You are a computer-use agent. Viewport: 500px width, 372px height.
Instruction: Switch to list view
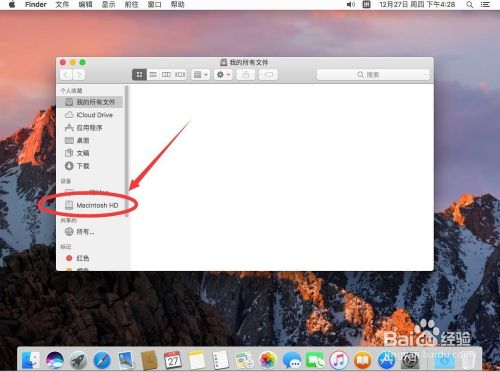pos(153,75)
